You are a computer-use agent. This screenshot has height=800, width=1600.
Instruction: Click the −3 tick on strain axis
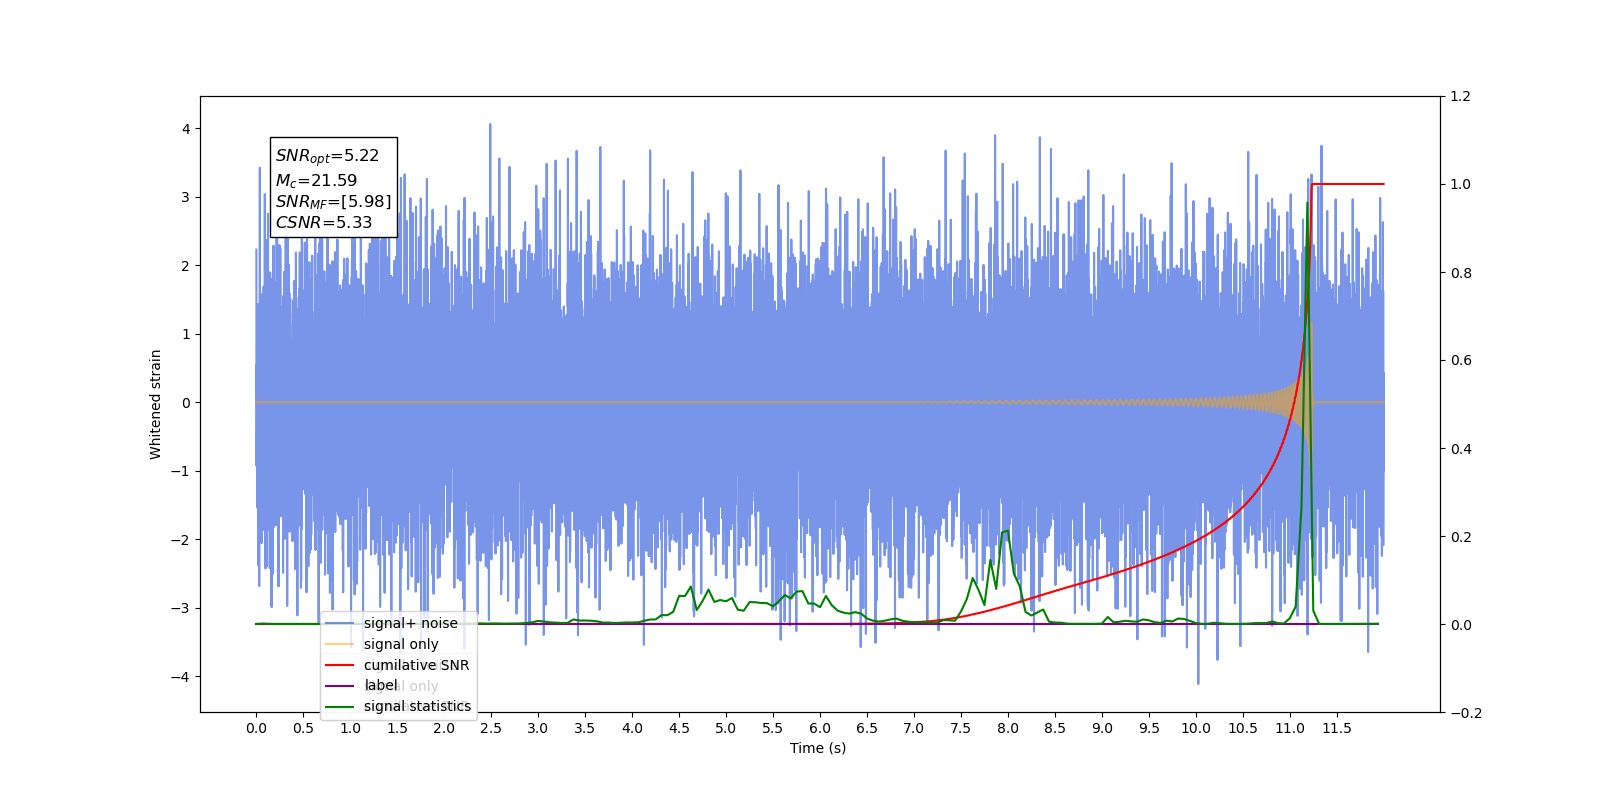180,609
